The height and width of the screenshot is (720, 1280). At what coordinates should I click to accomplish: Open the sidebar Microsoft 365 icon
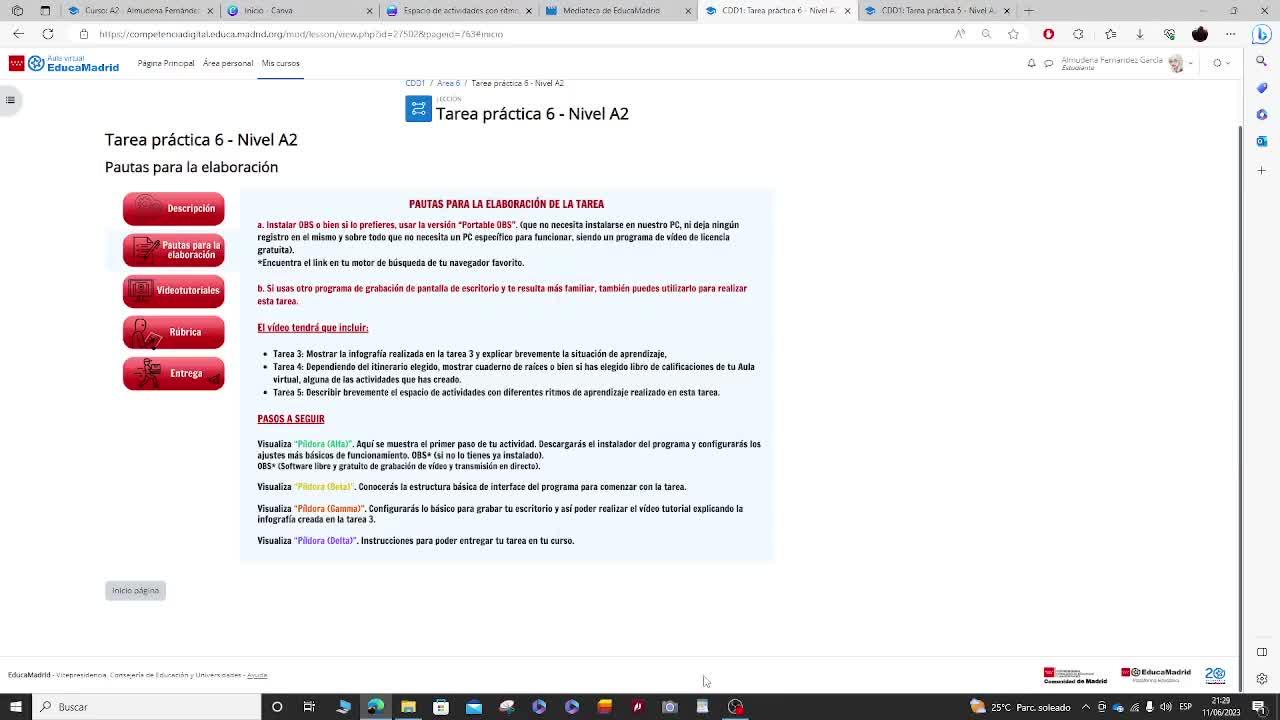1262,114
